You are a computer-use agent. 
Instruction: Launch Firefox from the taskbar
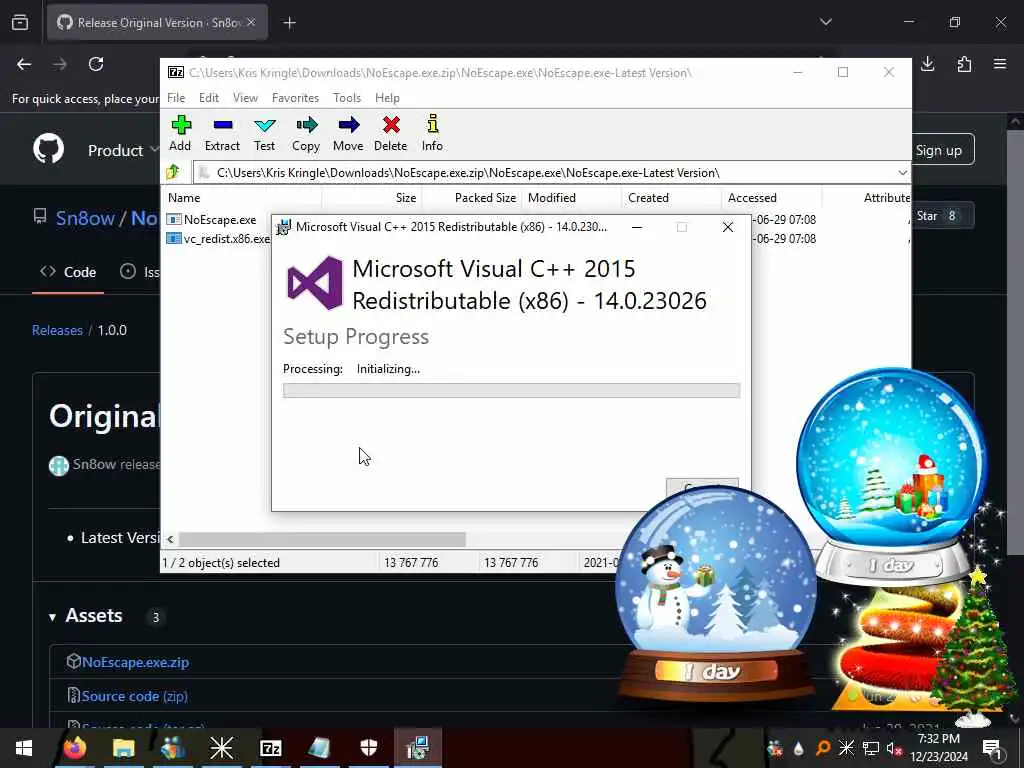74,748
